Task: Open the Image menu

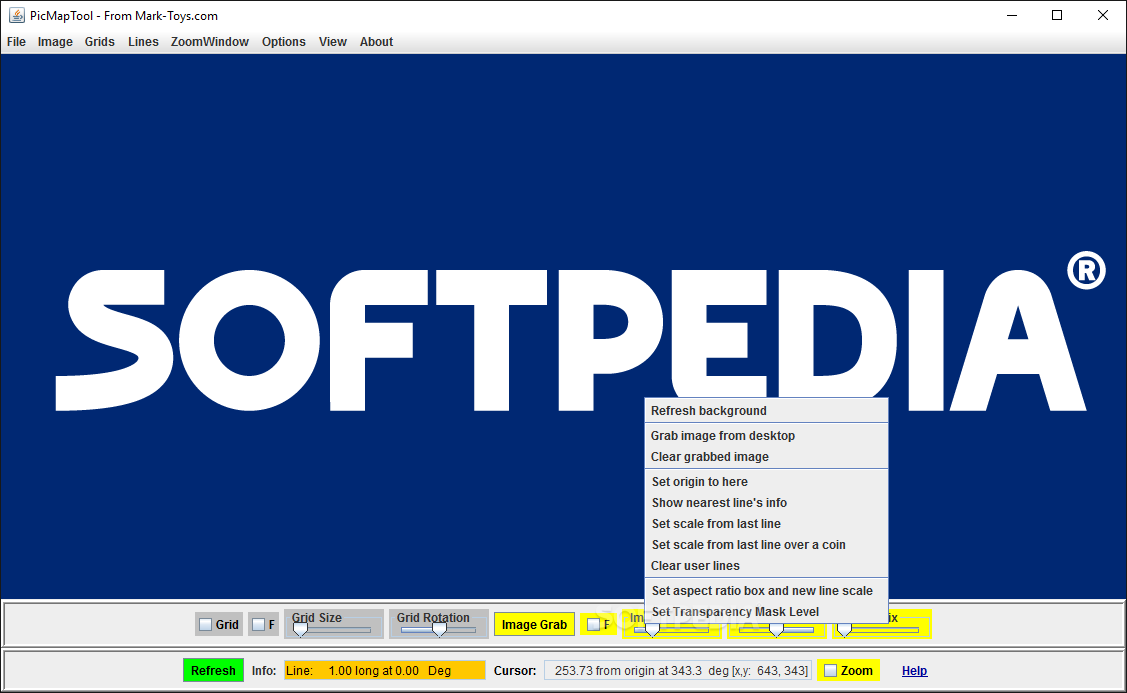Action: [55, 42]
